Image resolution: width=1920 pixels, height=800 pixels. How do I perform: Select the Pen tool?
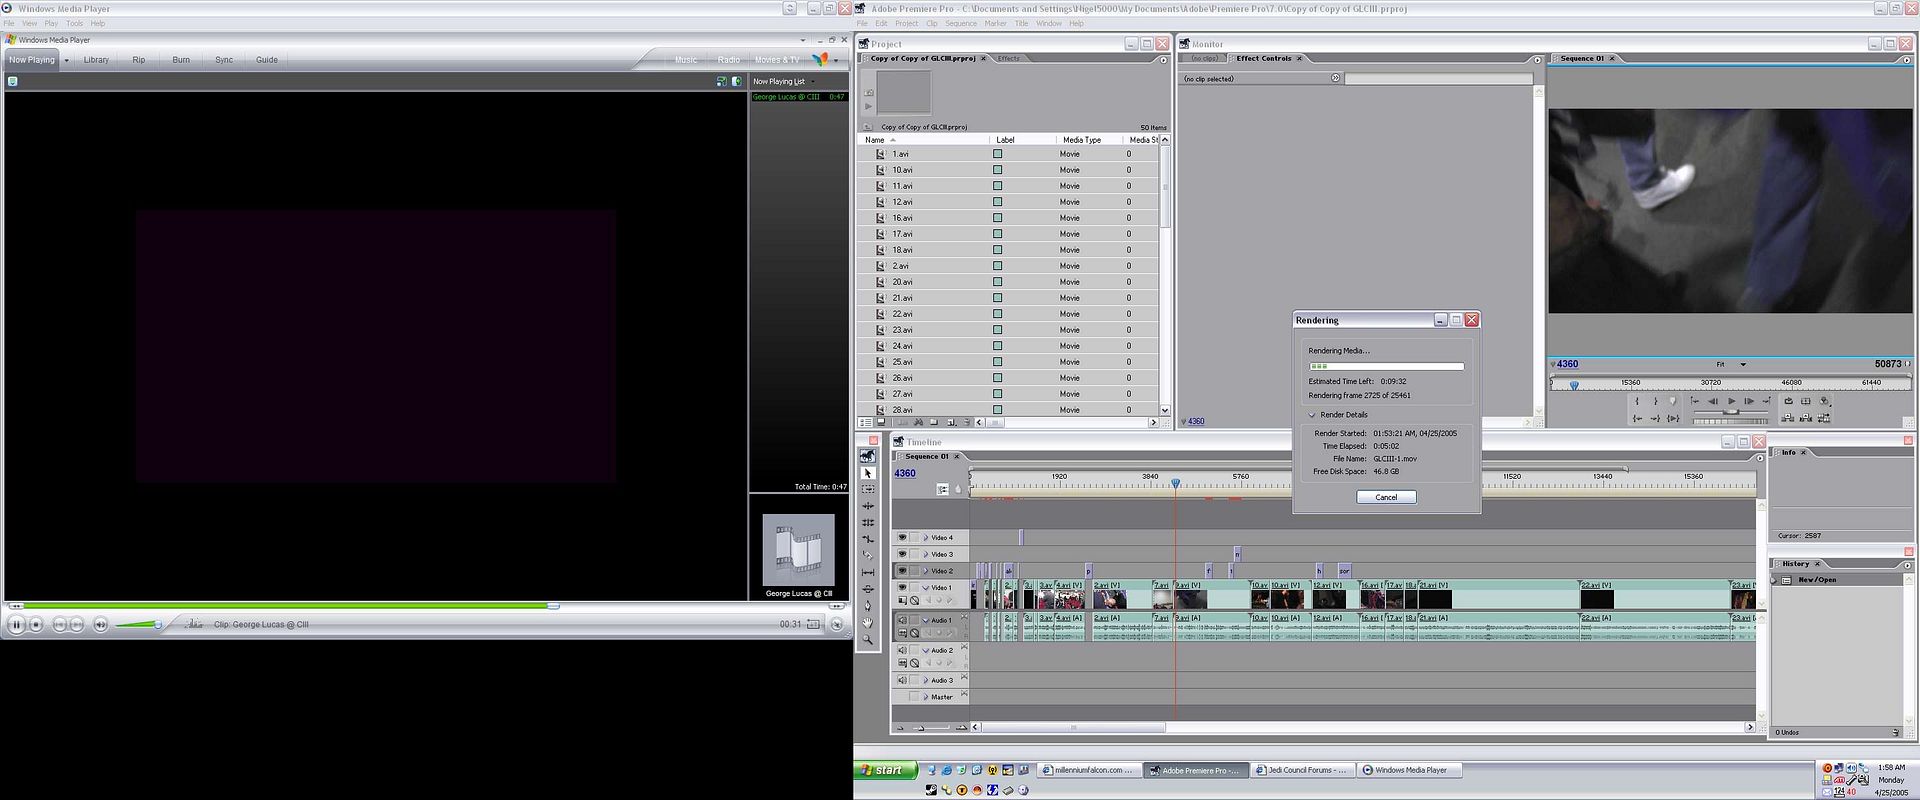click(868, 605)
